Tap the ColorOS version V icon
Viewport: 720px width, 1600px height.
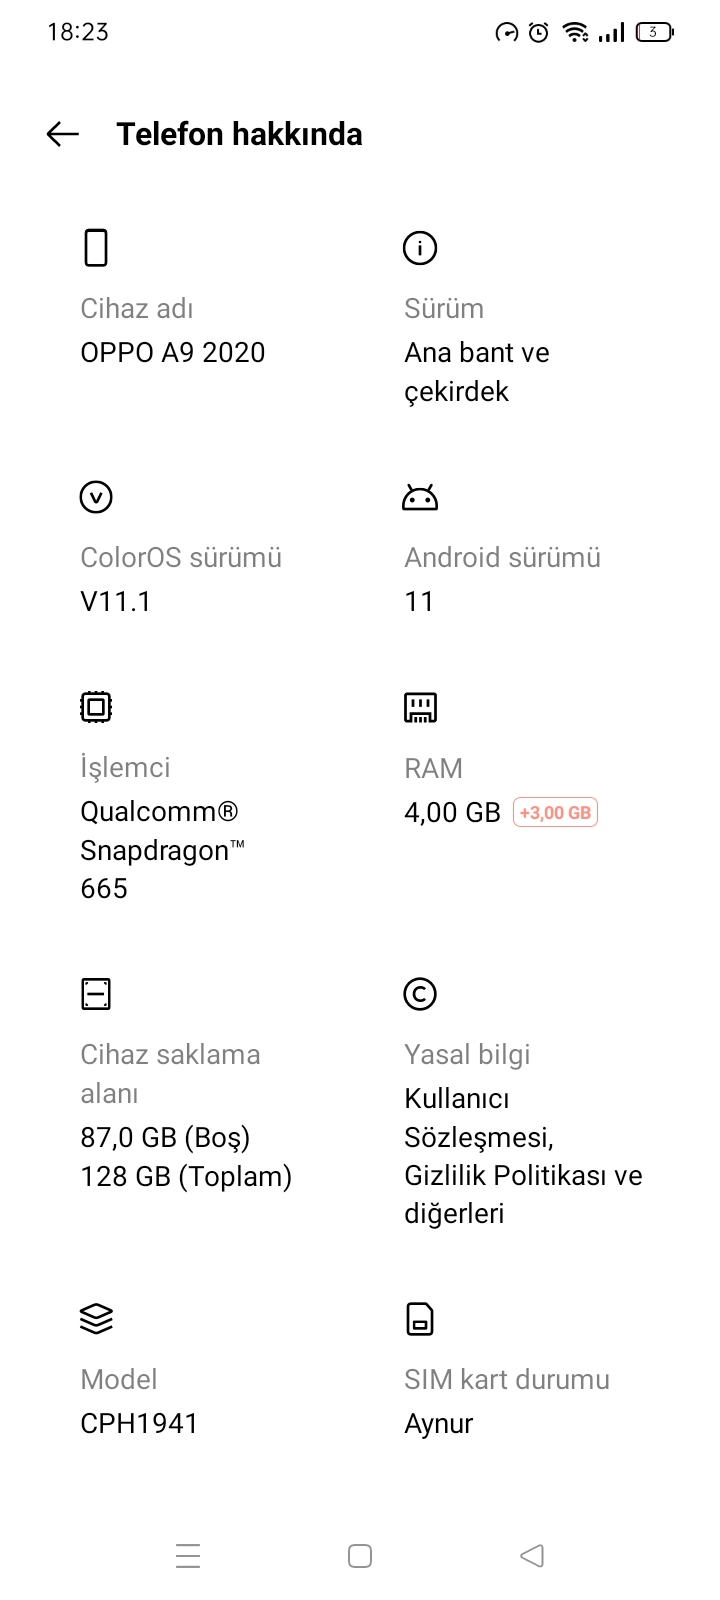click(96, 497)
